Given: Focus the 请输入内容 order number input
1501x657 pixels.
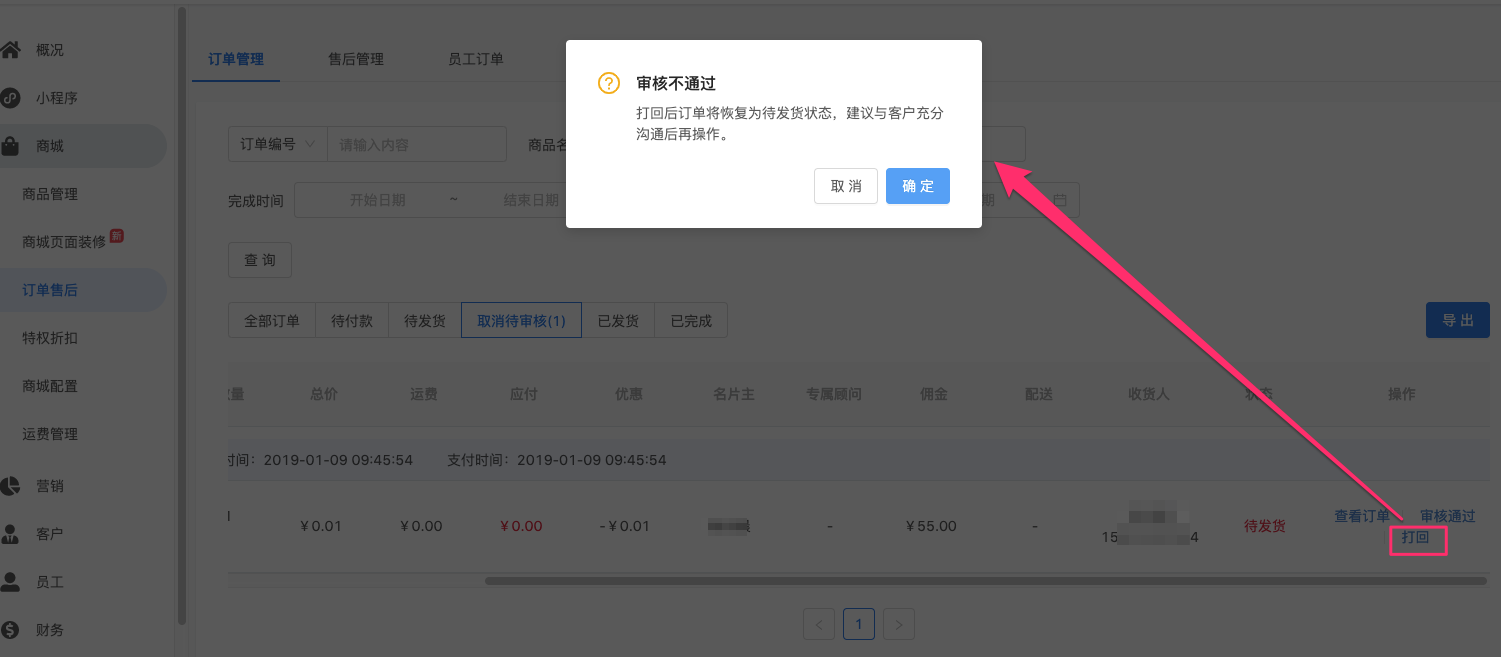Looking at the screenshot, I should coord(417,144).
